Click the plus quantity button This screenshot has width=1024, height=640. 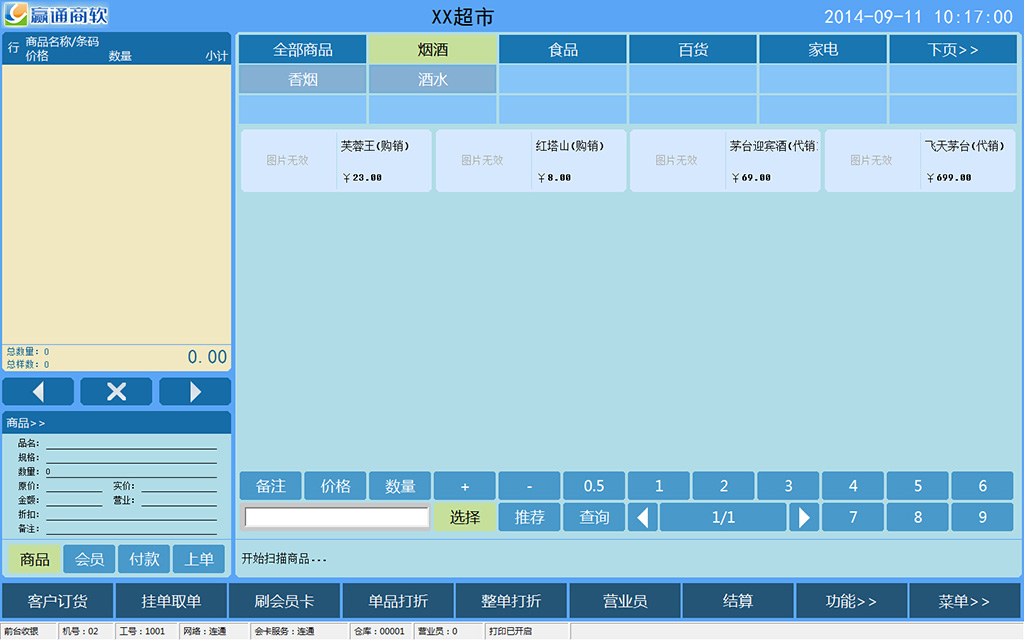coord(464,486)
